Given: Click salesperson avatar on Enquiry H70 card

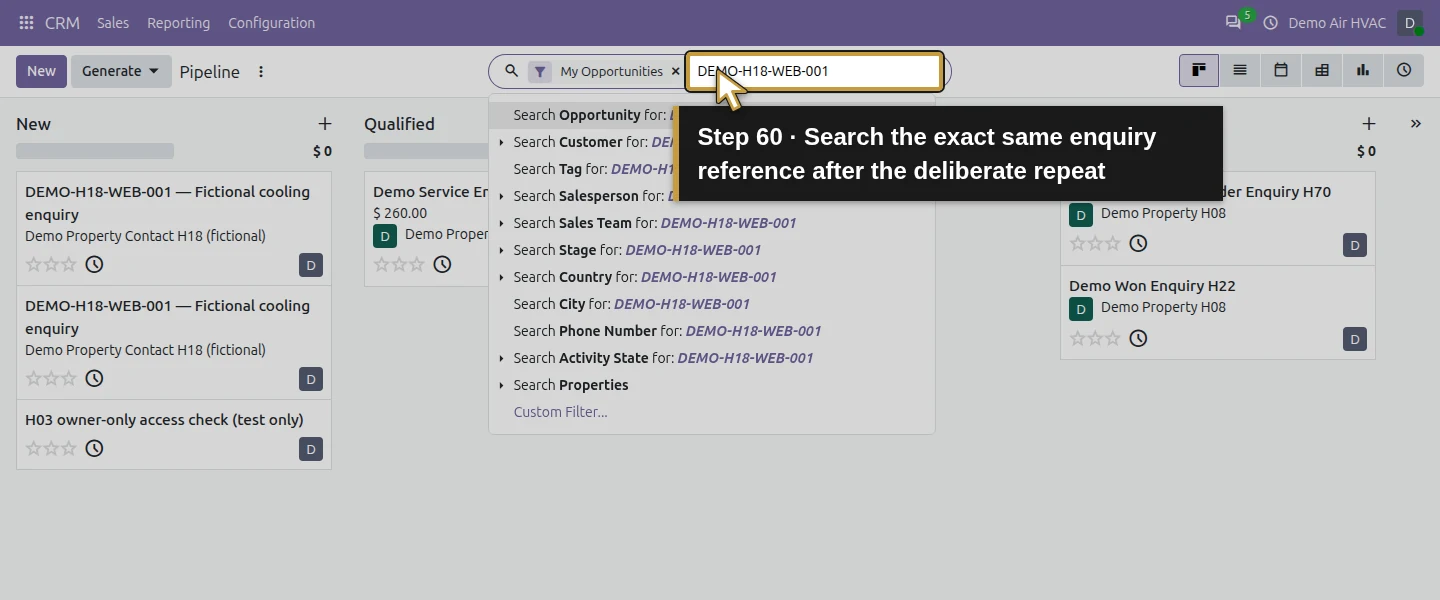Looking at the screenshot, I should click(x=1355, y=245).
